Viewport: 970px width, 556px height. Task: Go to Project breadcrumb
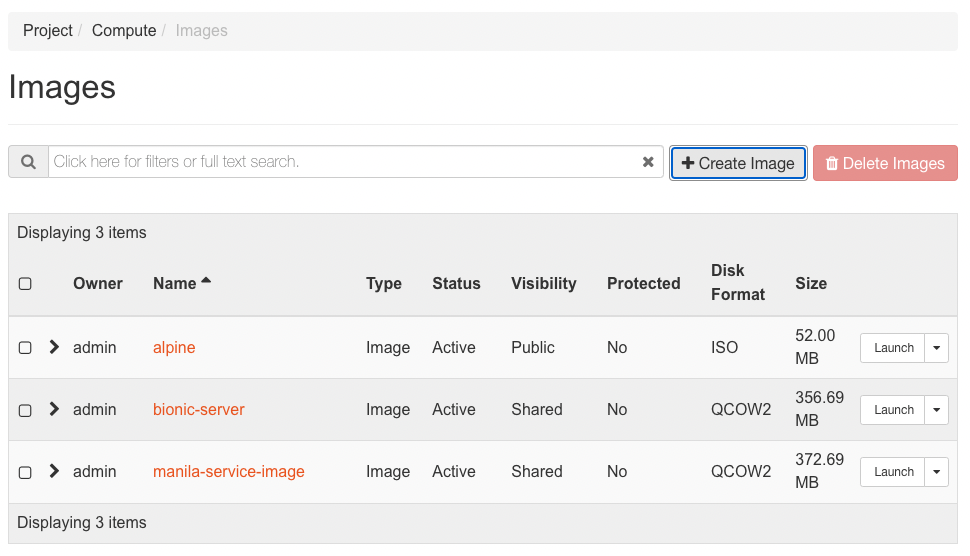pos(48,31)
